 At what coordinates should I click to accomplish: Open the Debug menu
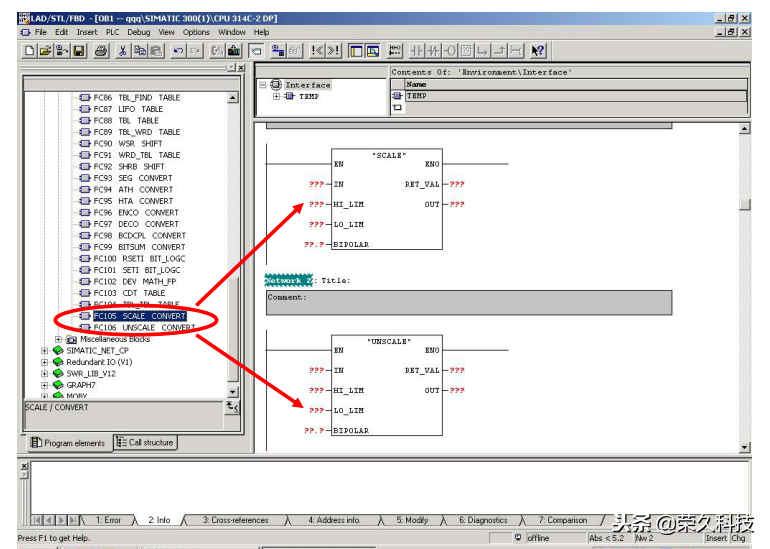139,32
